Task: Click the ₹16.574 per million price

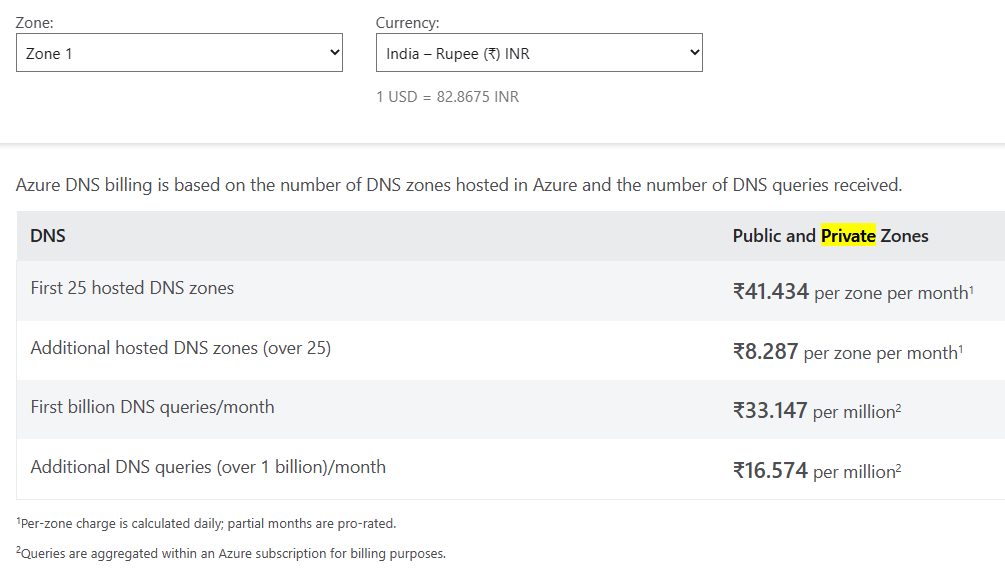Action: point(817,470)
